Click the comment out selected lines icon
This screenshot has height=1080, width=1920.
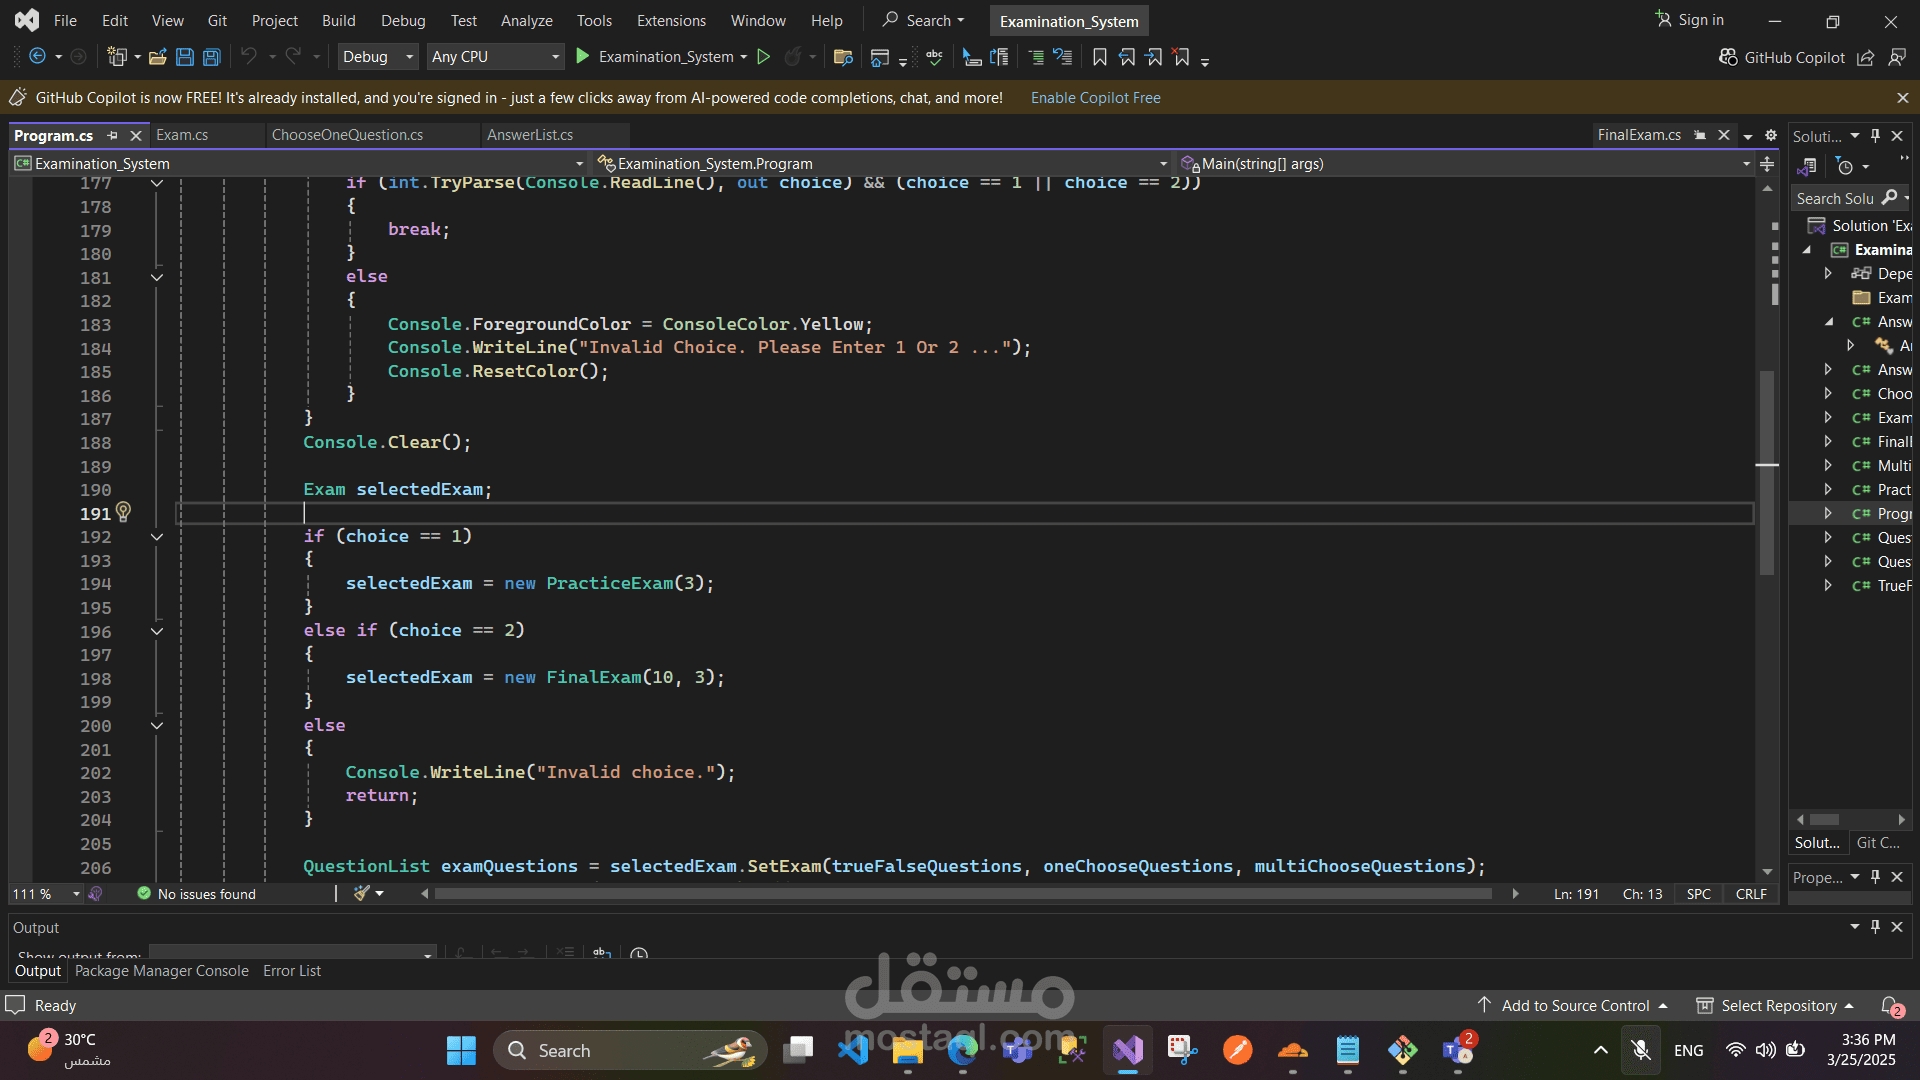pyautogui.click(x=1036, y=57)
